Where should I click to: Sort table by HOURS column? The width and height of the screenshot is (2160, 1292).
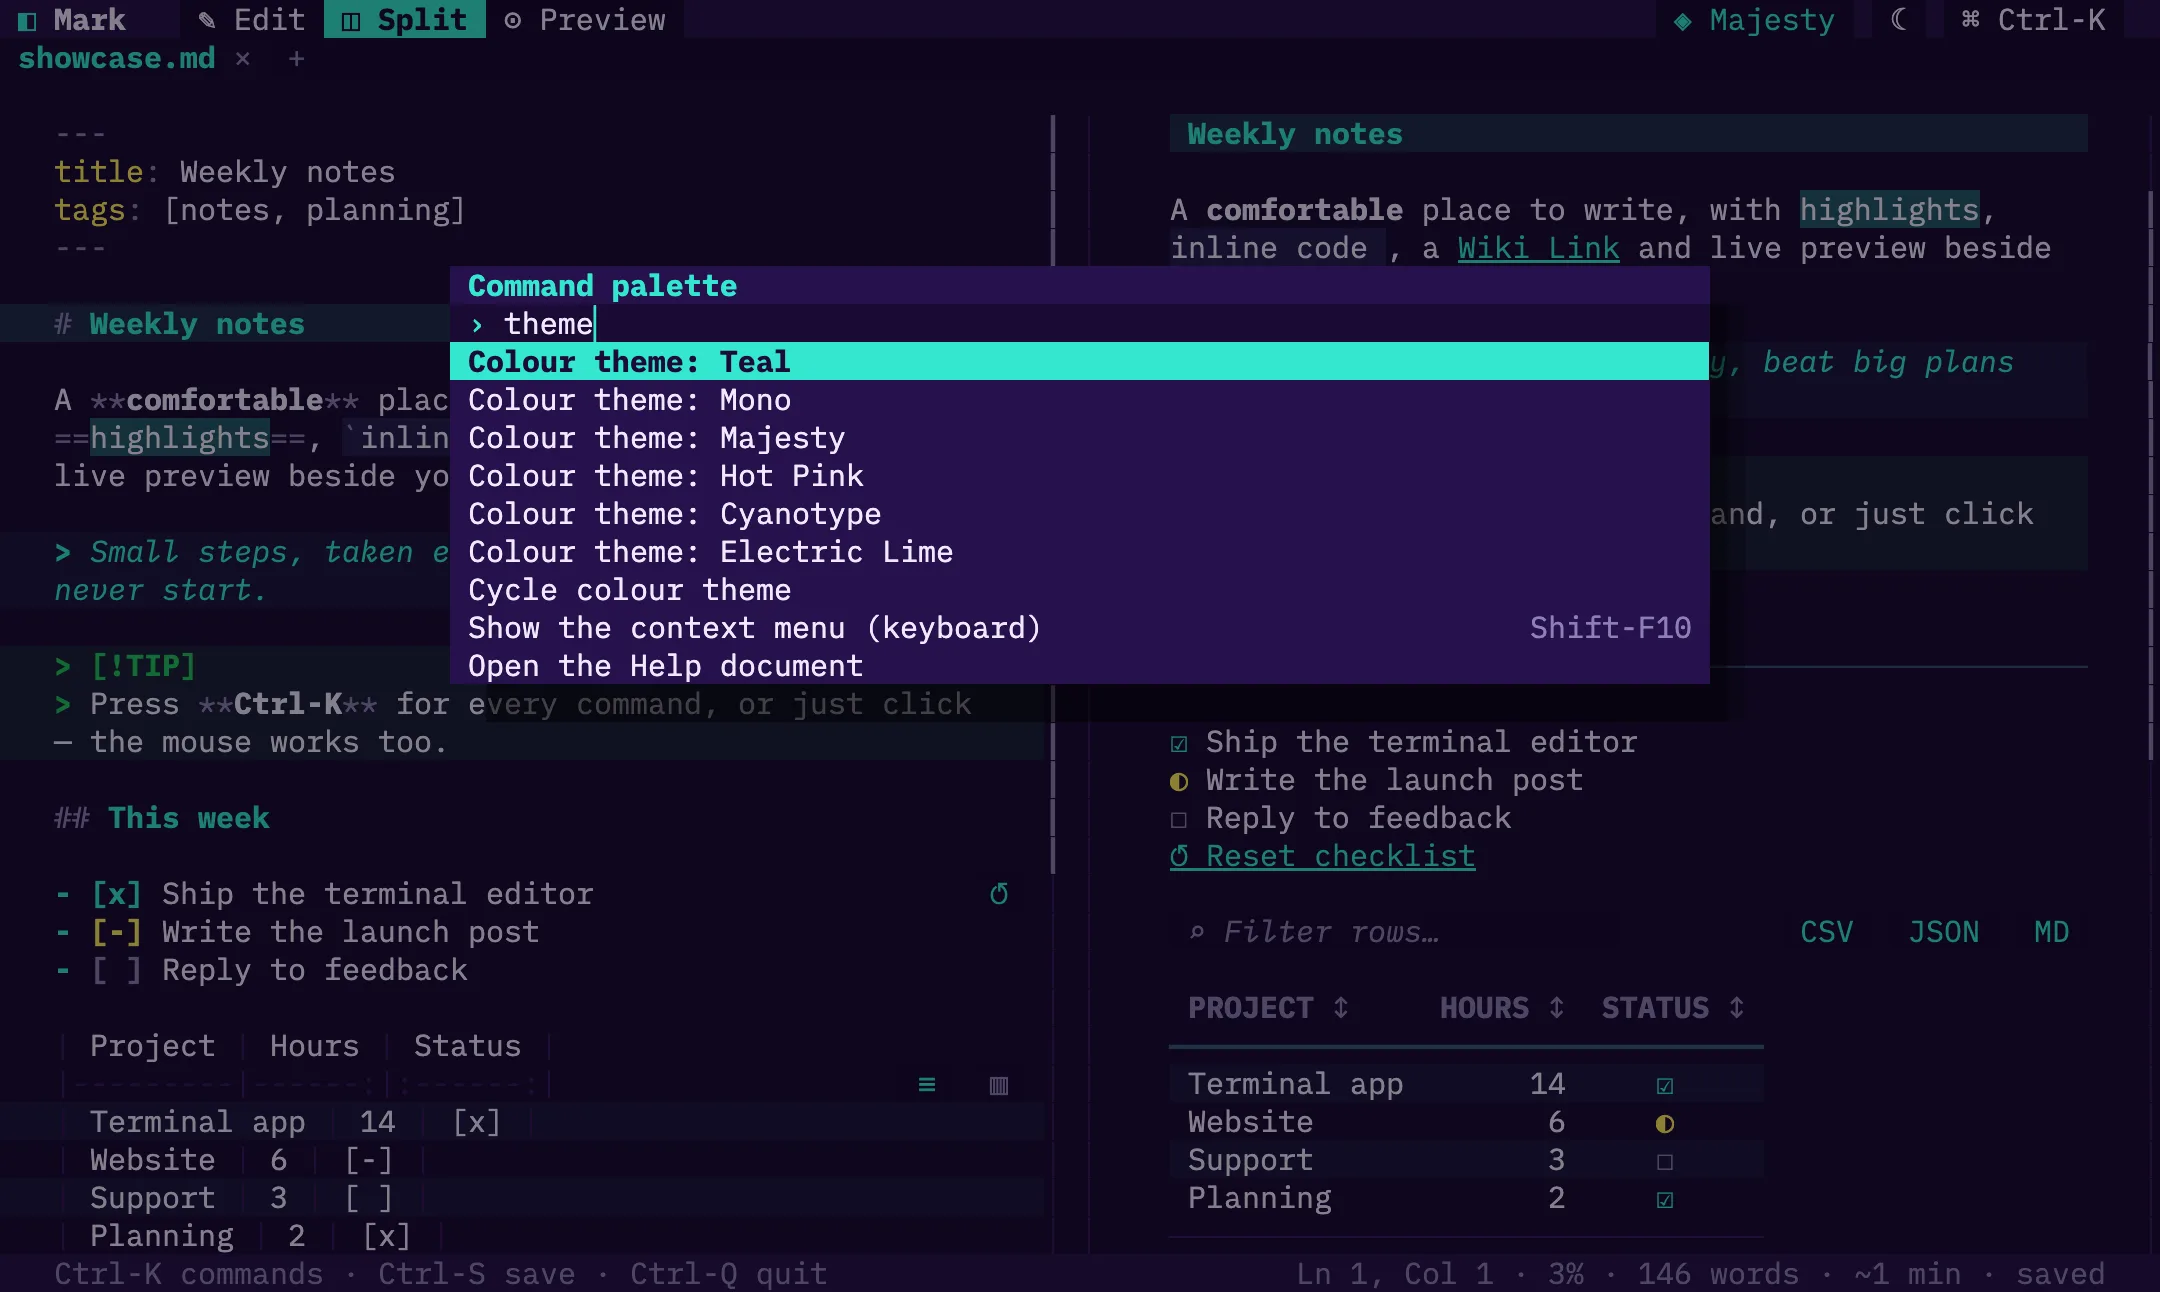[x=1502, y=1007]
